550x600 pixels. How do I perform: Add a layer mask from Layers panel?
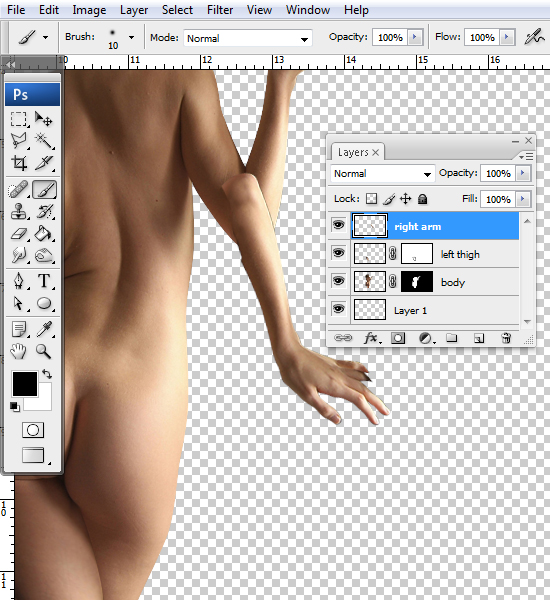[x=398, y=338]
